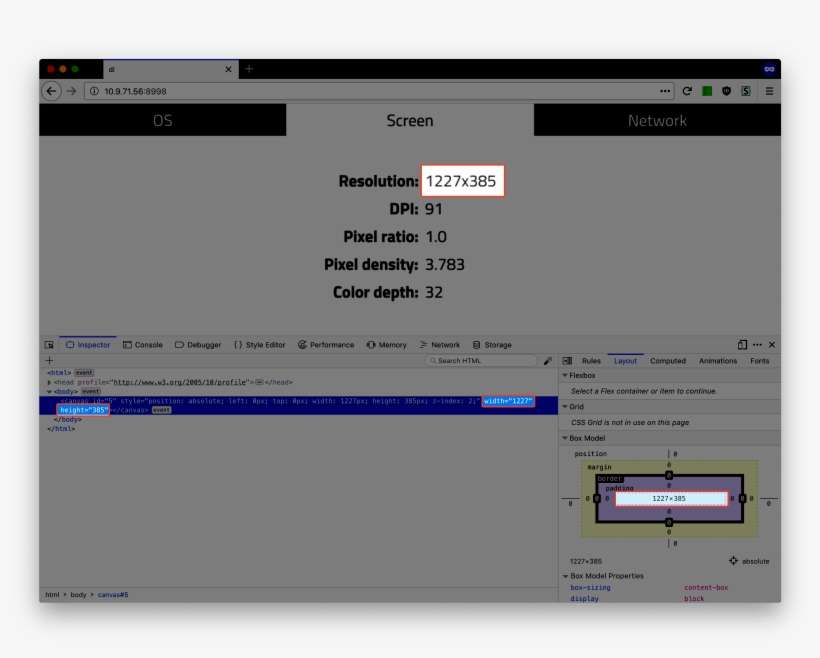Screen dimensions: 820x658
Task: Switch to the Network page tab
Action: point(657,120)
